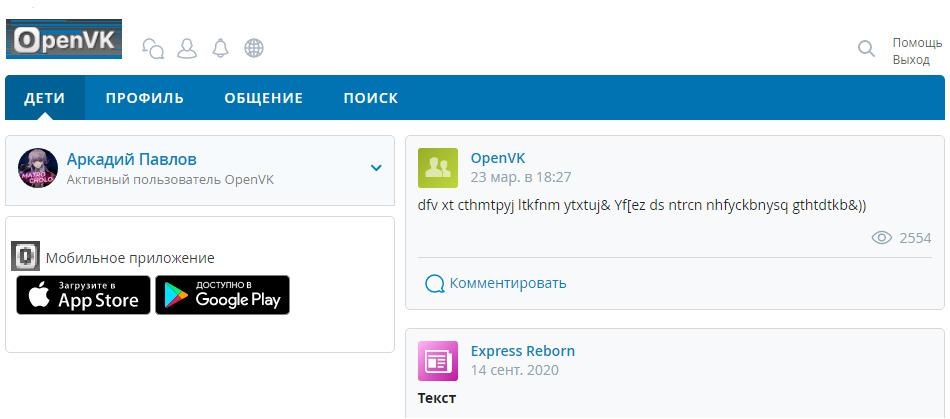Viewport: 950px width, 419px height.
Task: Click the OpenVK group green avatar
Action: pos(438,168)
